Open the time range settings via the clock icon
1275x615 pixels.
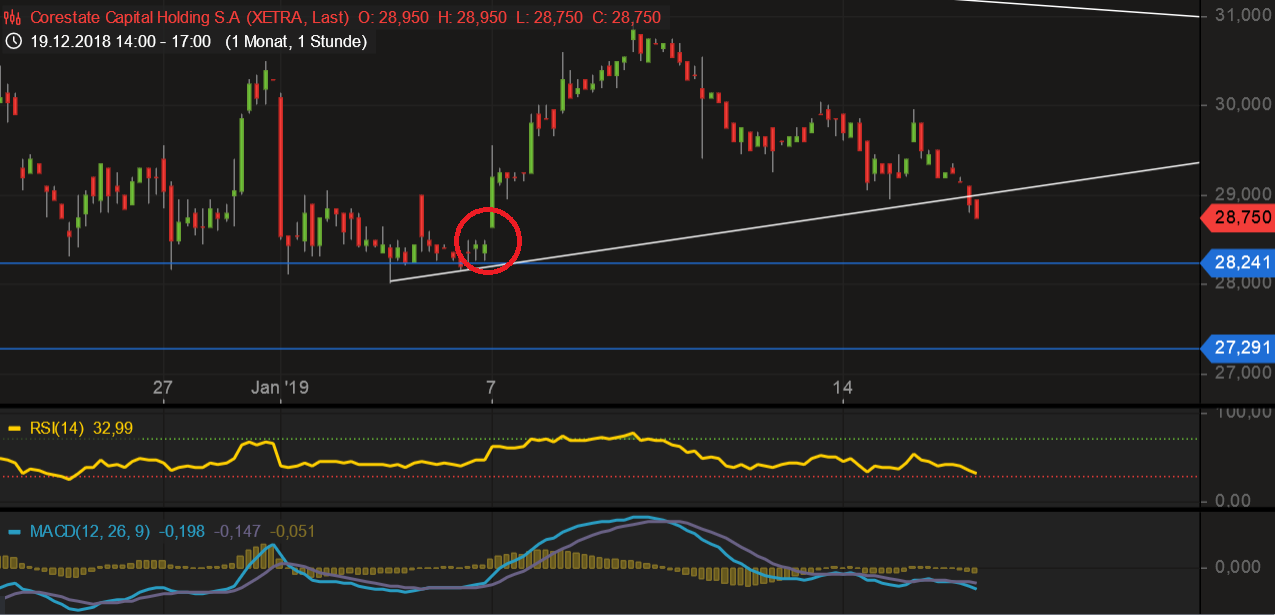click(12, 41)
